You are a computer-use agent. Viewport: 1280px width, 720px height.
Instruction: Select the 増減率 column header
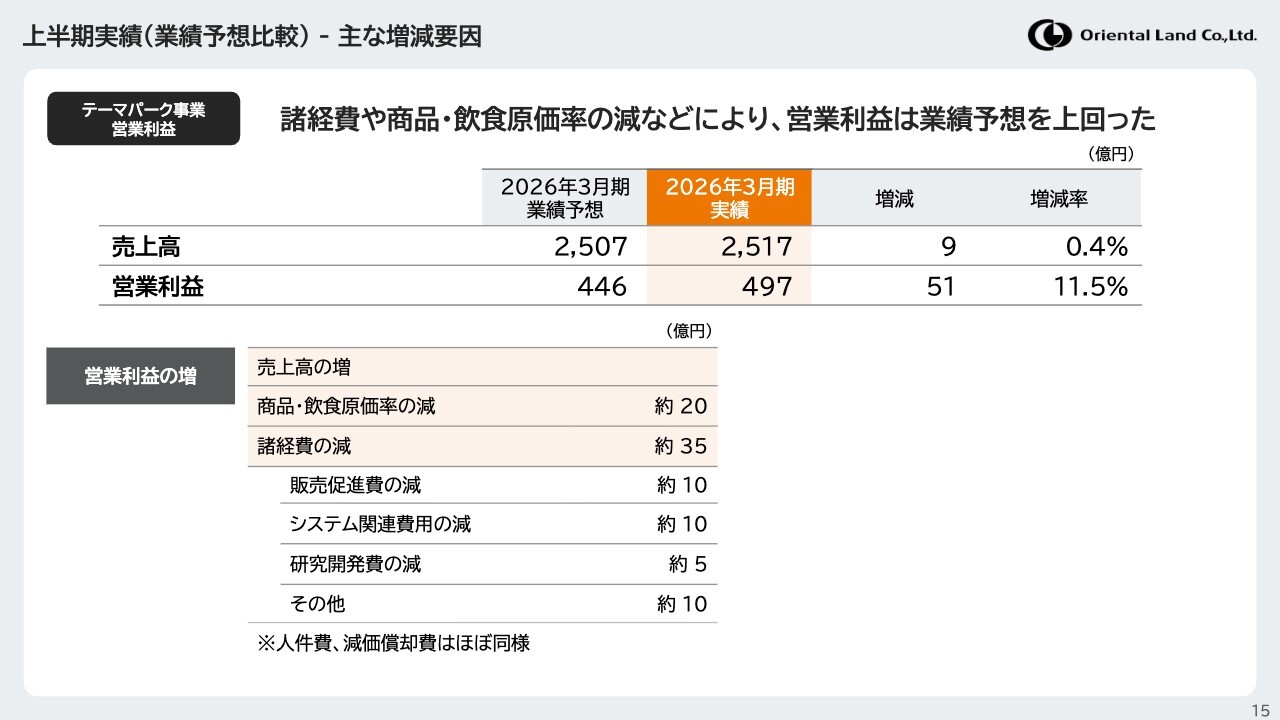(1059, 199)
